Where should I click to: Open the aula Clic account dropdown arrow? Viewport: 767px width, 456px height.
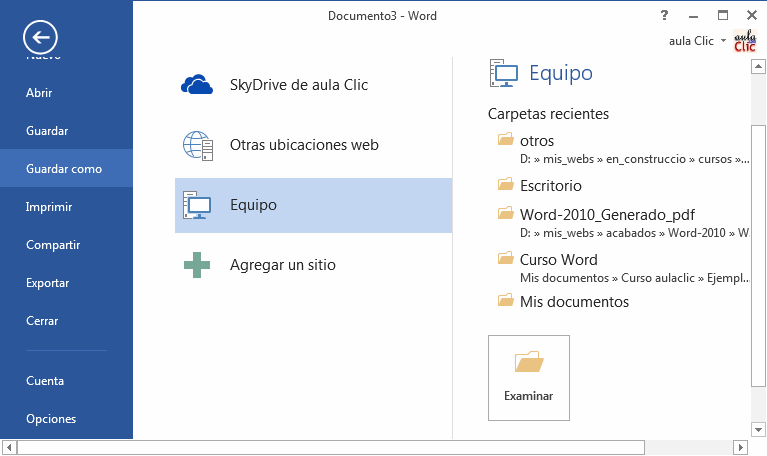pos(723,41)
